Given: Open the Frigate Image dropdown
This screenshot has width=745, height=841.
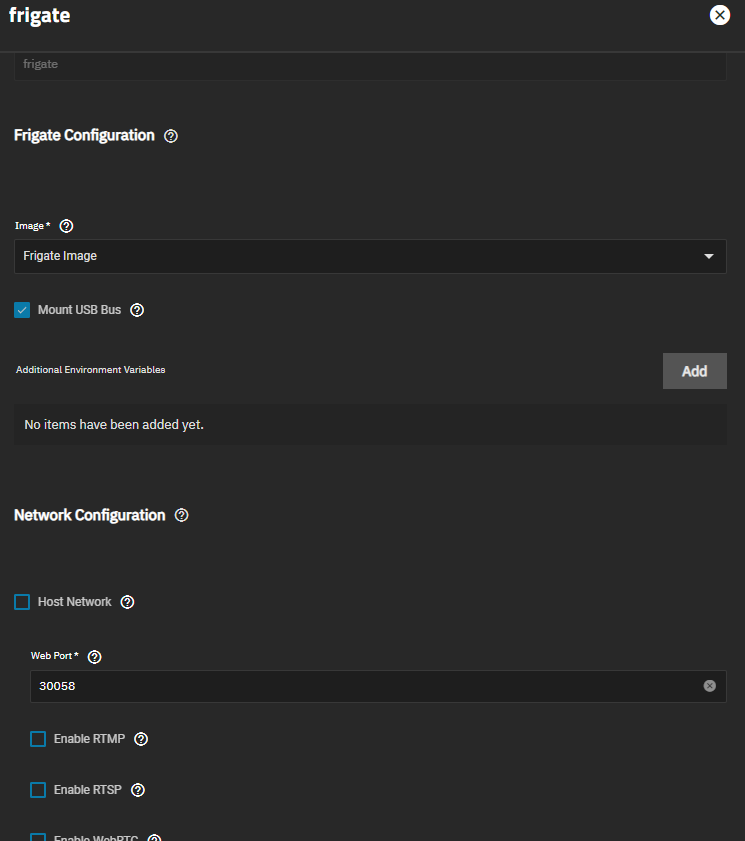Looking at the screenshot, I should point(370,256).
